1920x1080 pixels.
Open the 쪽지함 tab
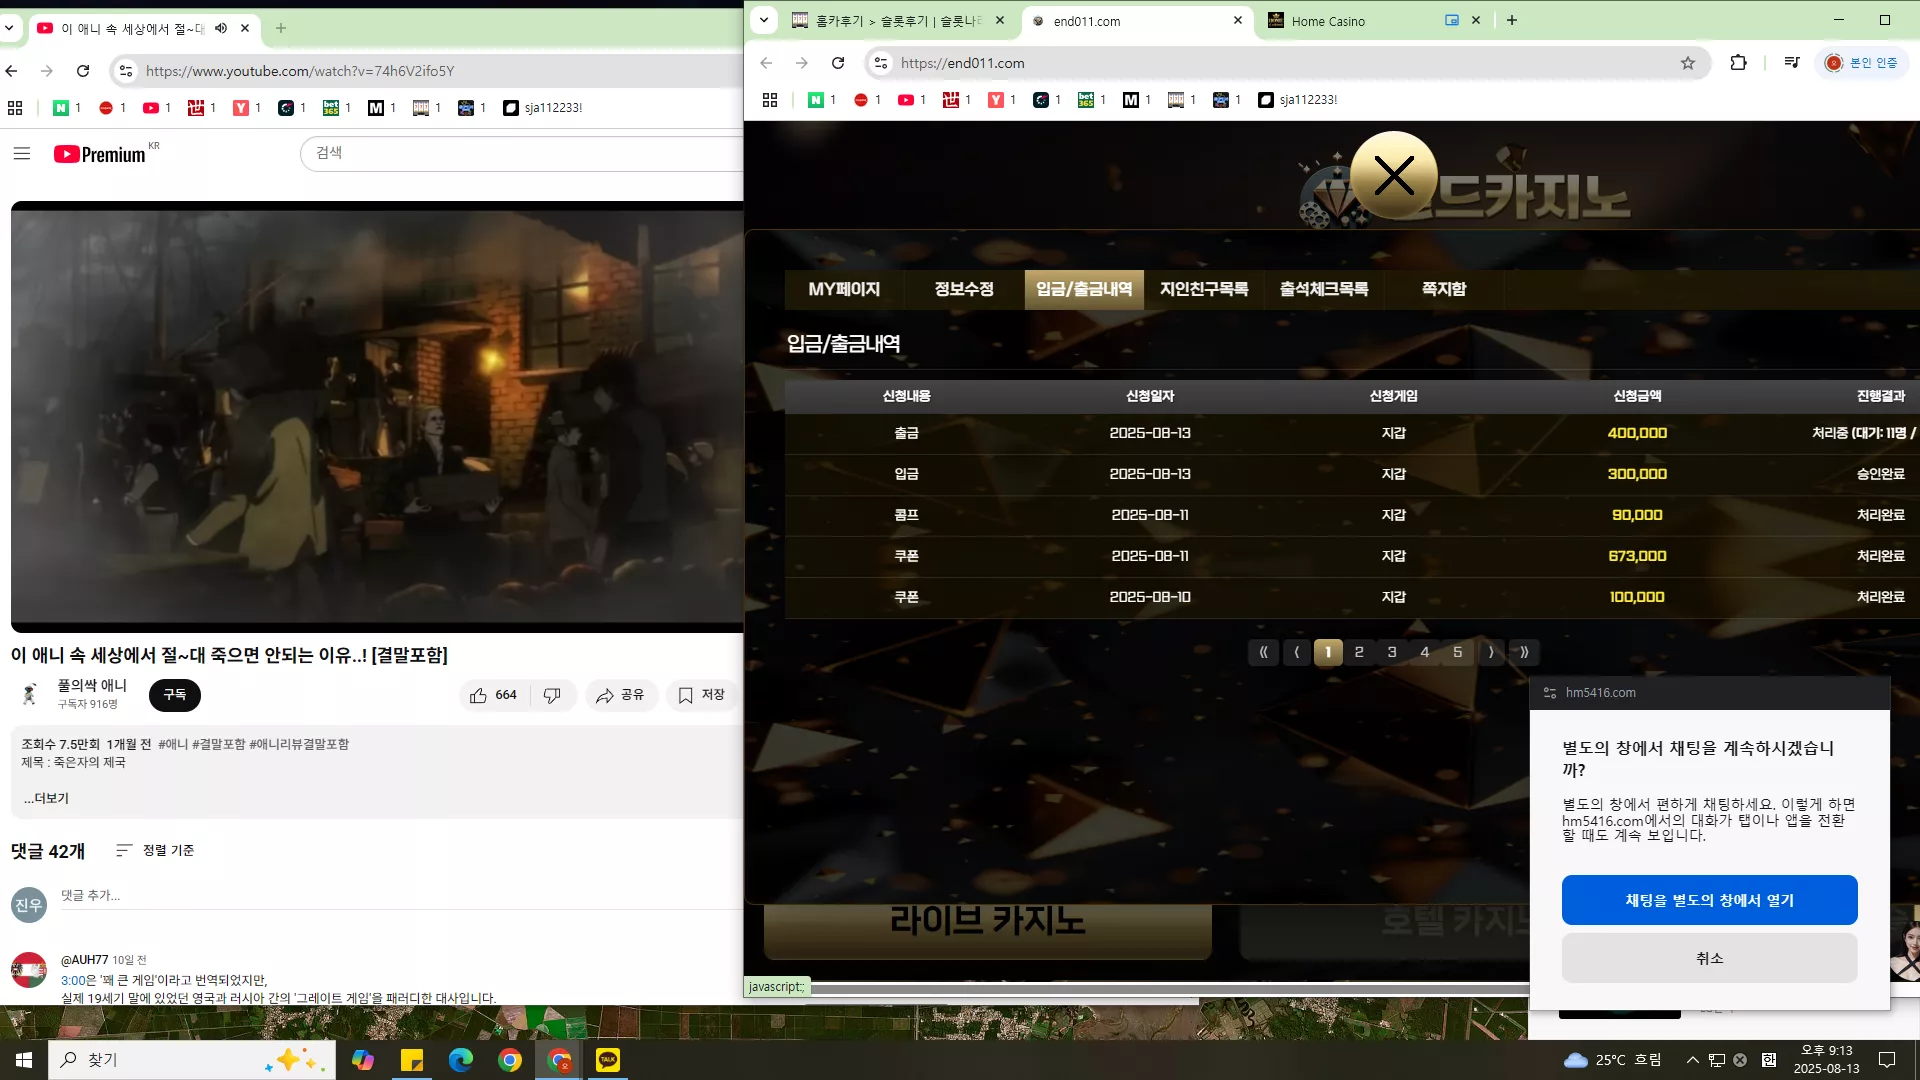click(1444, 290)
